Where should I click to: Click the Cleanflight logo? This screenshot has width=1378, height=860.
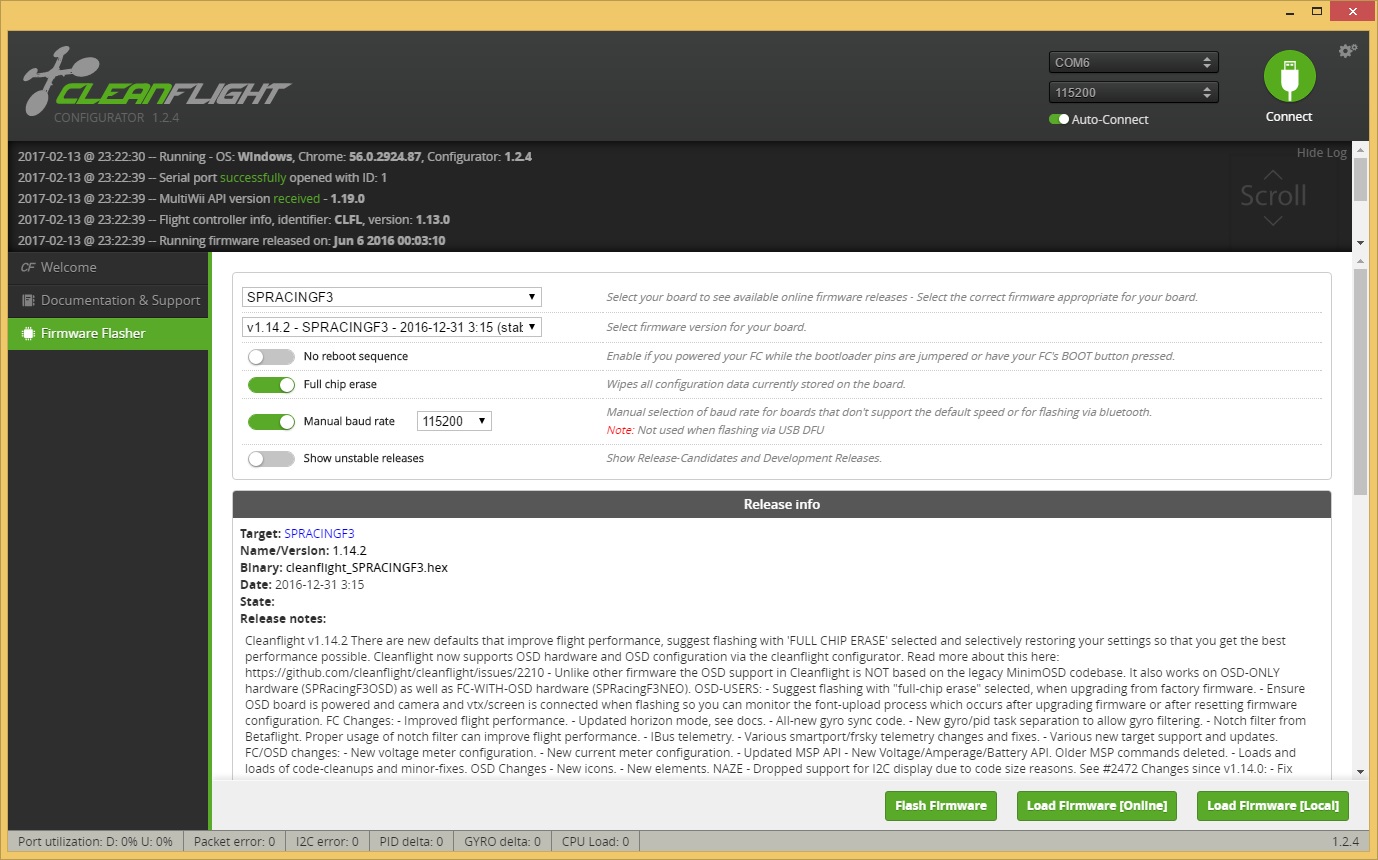pyautogui.click(x=156, y=82)
